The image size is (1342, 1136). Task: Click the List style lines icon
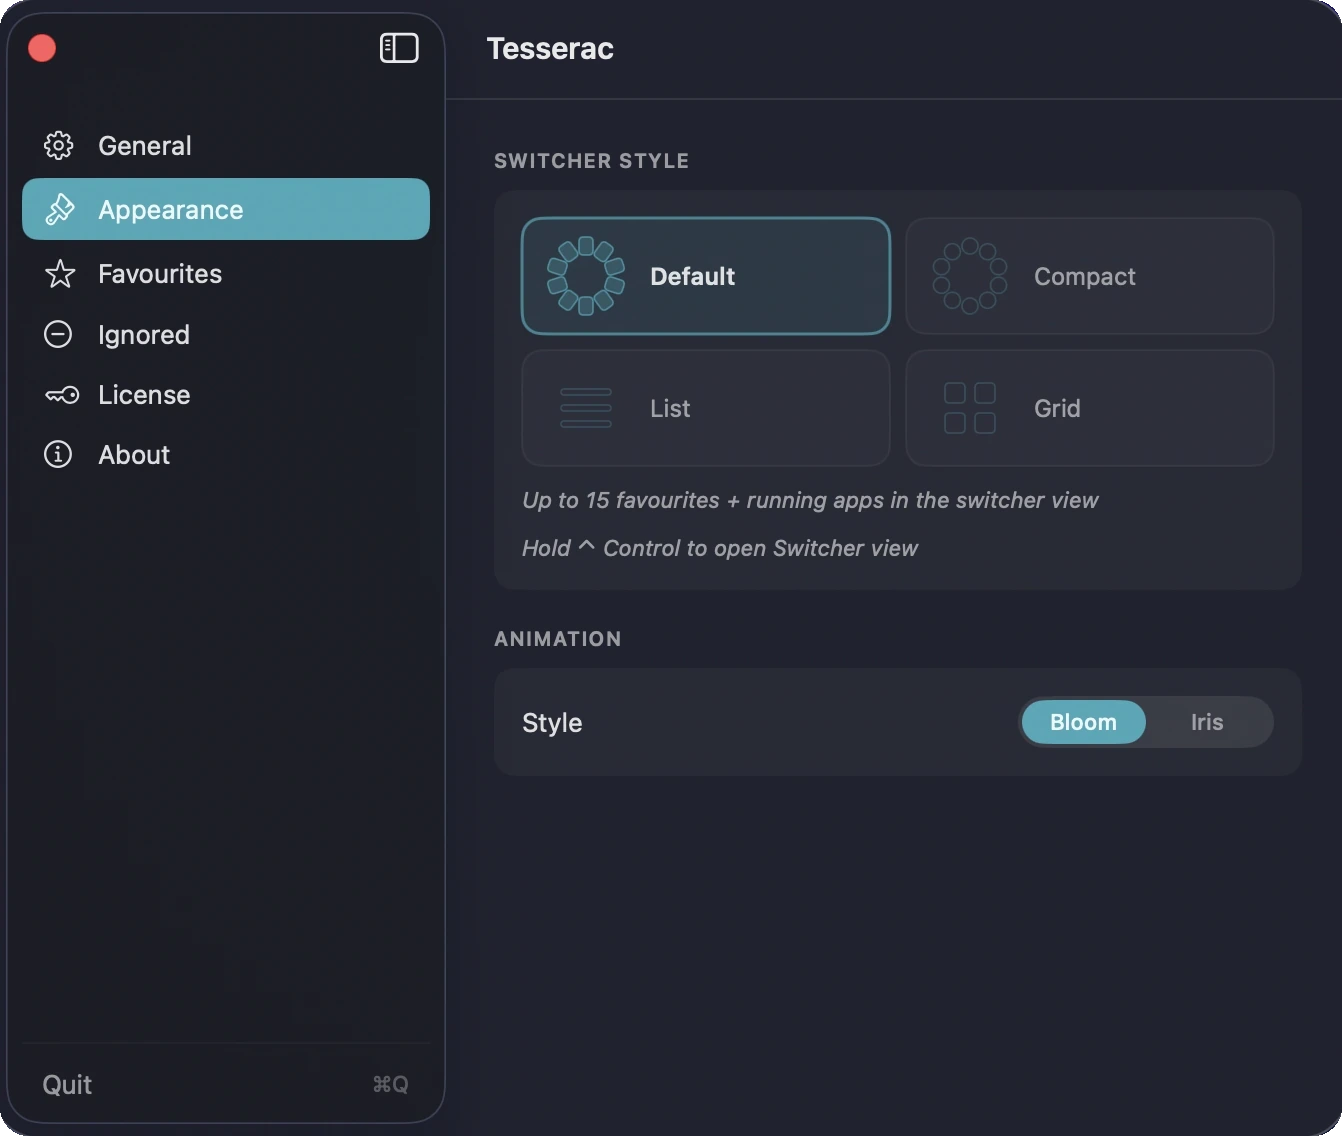click(x=586, y=408)
